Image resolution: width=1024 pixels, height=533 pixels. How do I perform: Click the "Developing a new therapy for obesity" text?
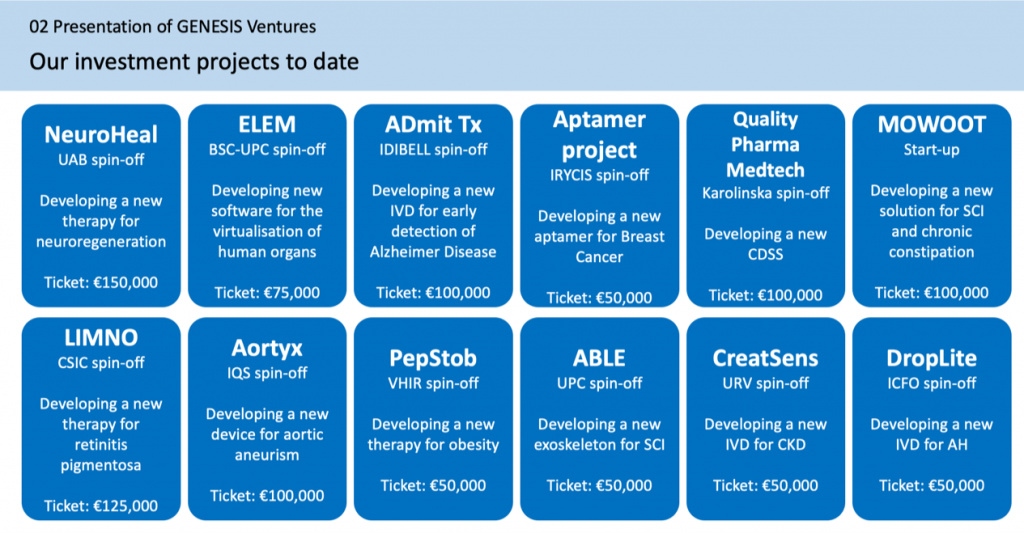[433, 435]
